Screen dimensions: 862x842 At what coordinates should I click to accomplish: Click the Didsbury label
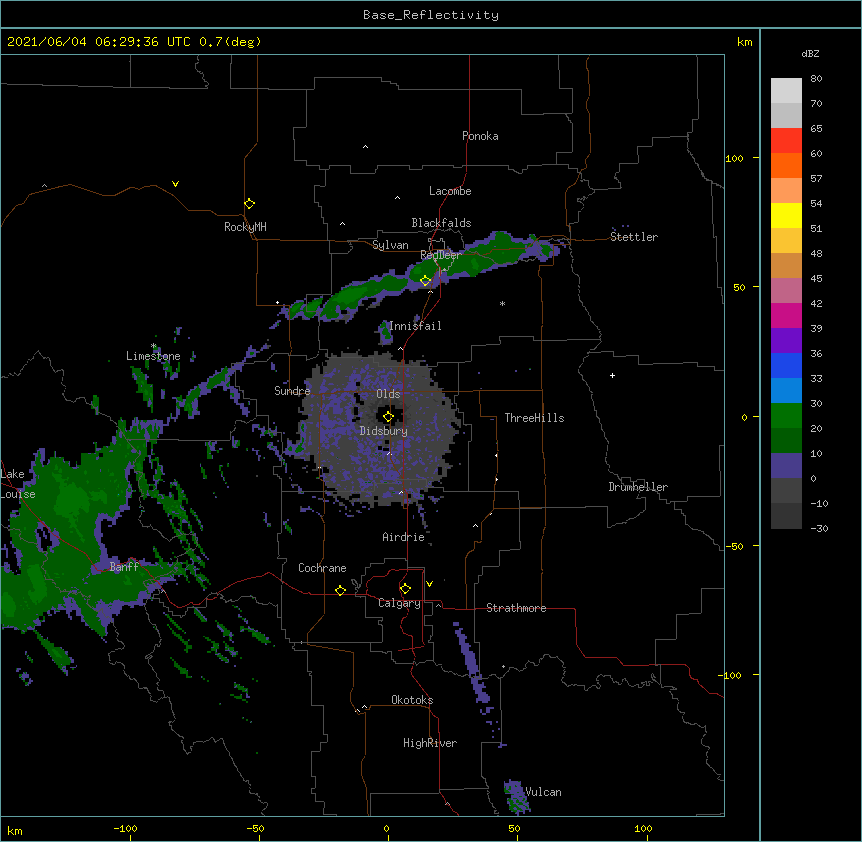384,431
